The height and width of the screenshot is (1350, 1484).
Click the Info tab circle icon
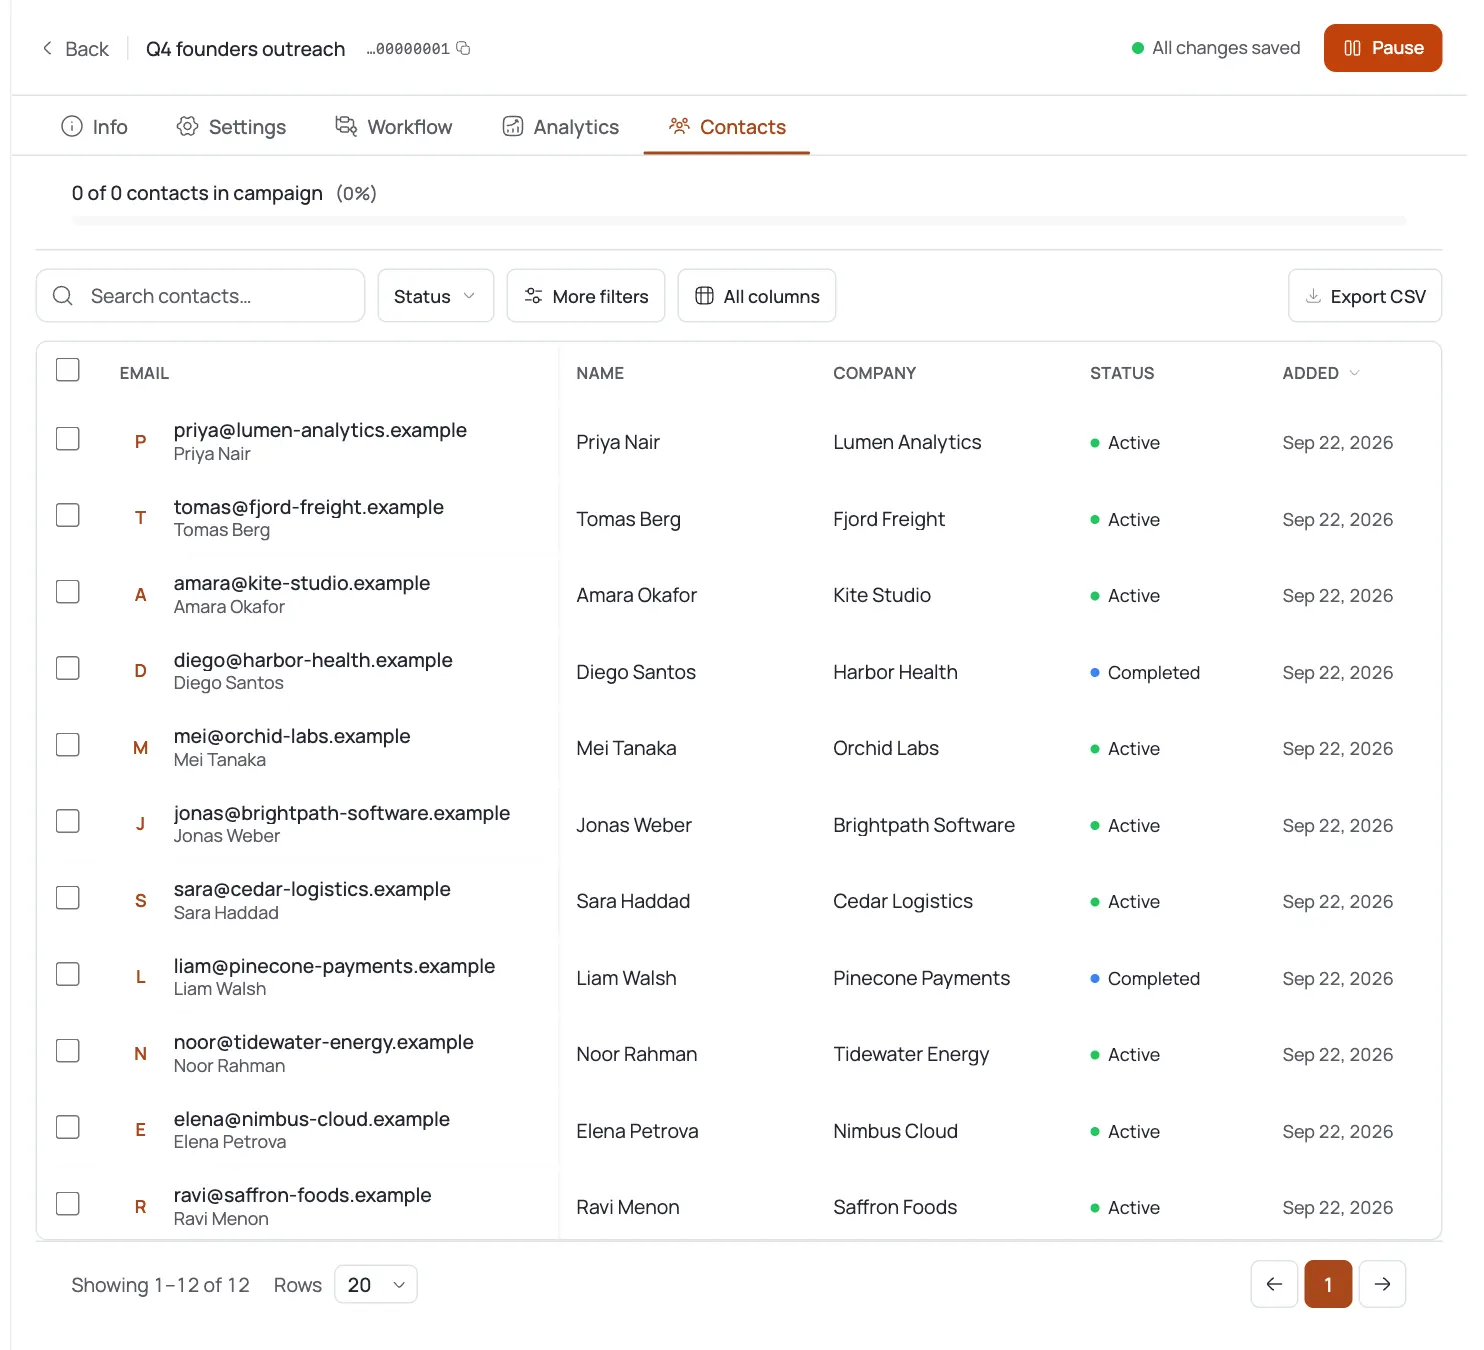click(72, 126)
